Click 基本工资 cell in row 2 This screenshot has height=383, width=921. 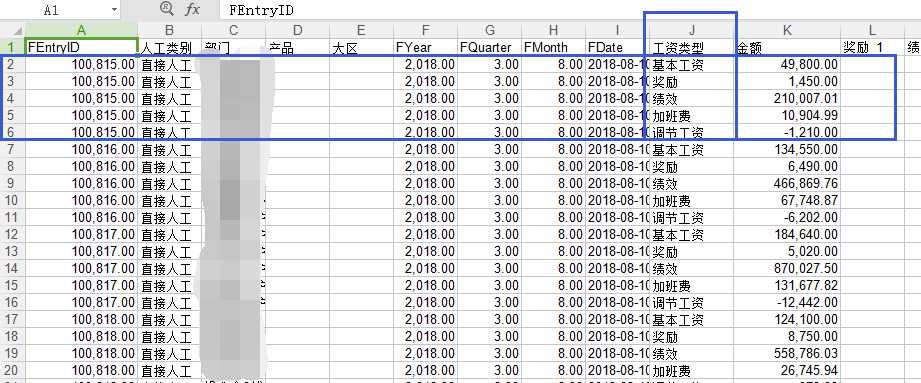pyautogui.click(x=692, y=65)
